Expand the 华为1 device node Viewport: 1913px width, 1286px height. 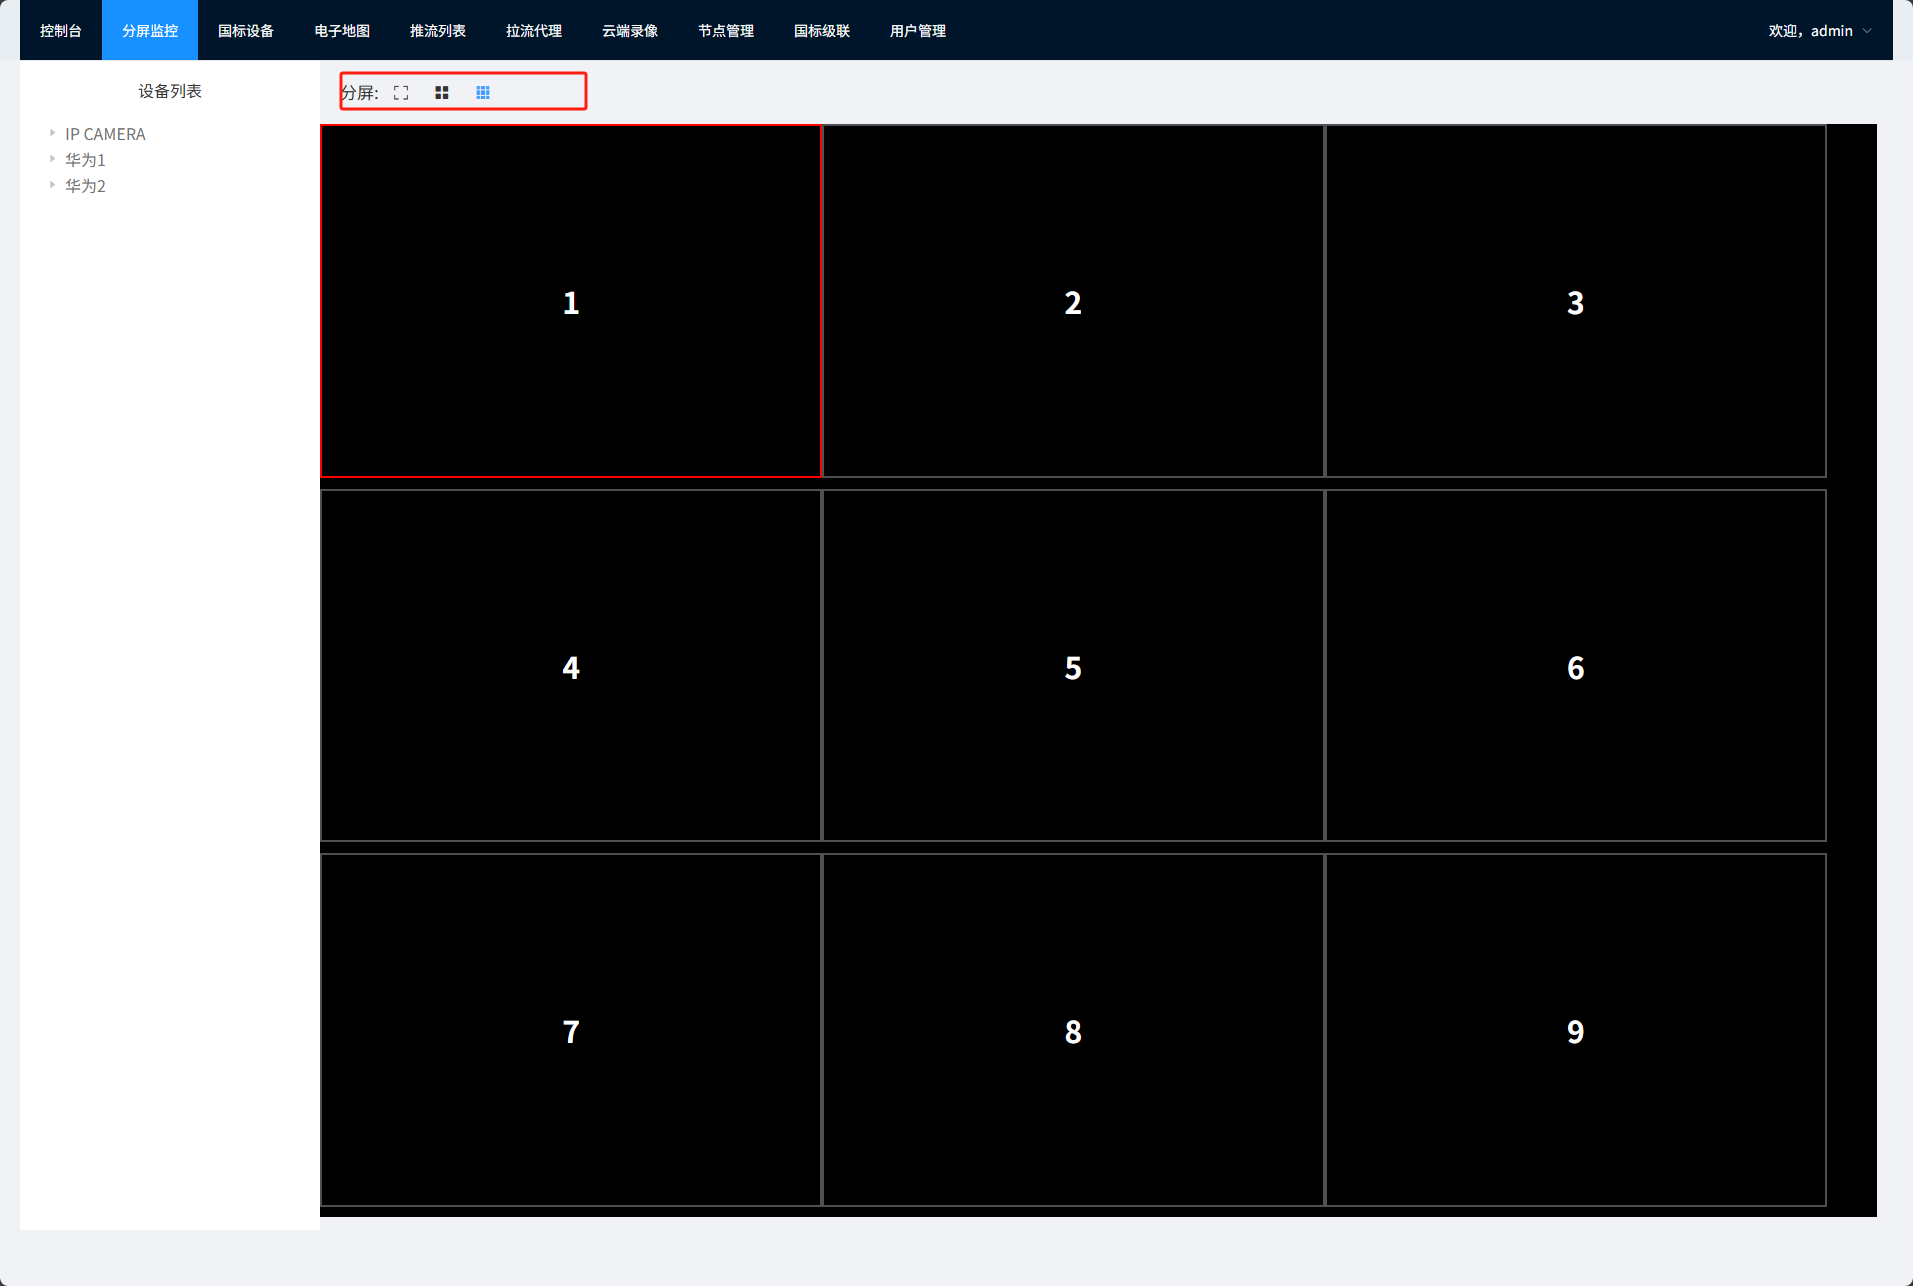pyautogui.click(x=52, y=159)
